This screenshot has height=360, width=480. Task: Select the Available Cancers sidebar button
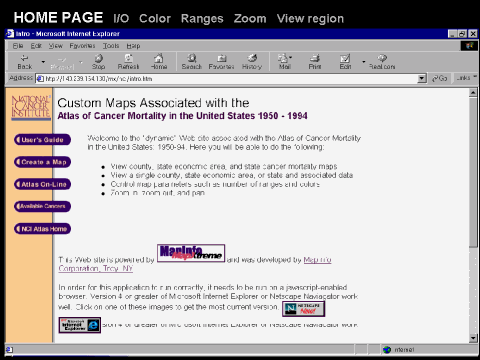coord(42,206)
